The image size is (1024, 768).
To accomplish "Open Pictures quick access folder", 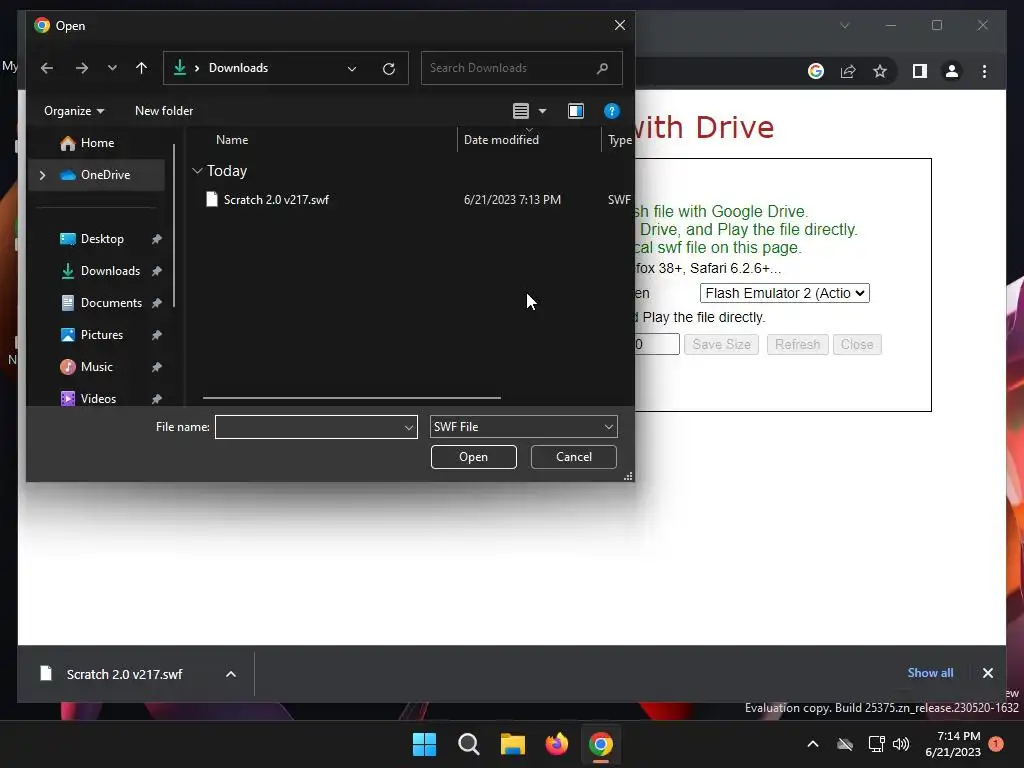I will [x=101, y=335].
